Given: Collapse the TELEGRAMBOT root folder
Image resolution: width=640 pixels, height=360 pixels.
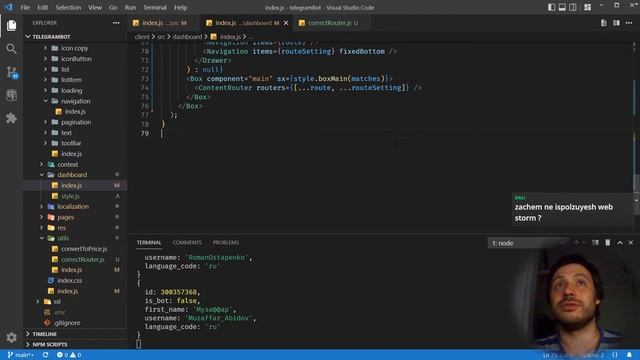Looking at the screenshot, I should 76,37.
